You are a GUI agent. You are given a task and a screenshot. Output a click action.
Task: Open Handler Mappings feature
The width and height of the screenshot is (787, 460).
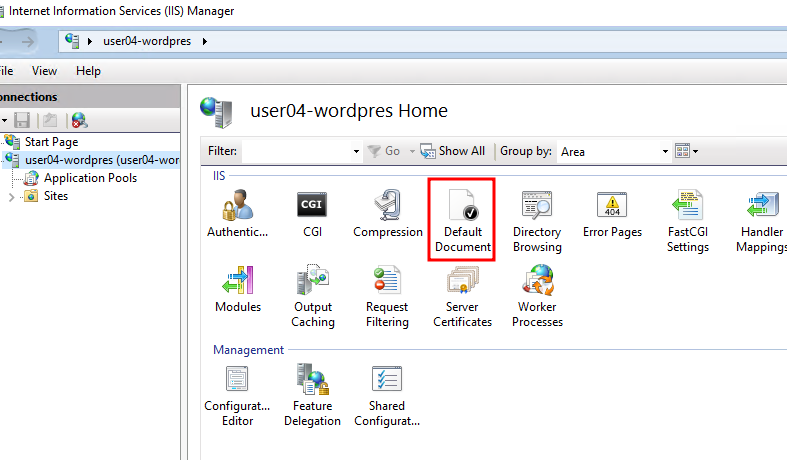point(762,220)
